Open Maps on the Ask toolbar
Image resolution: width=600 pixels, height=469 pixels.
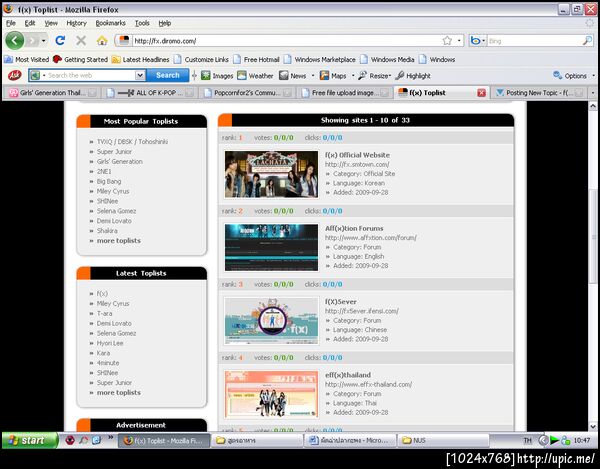333,76
